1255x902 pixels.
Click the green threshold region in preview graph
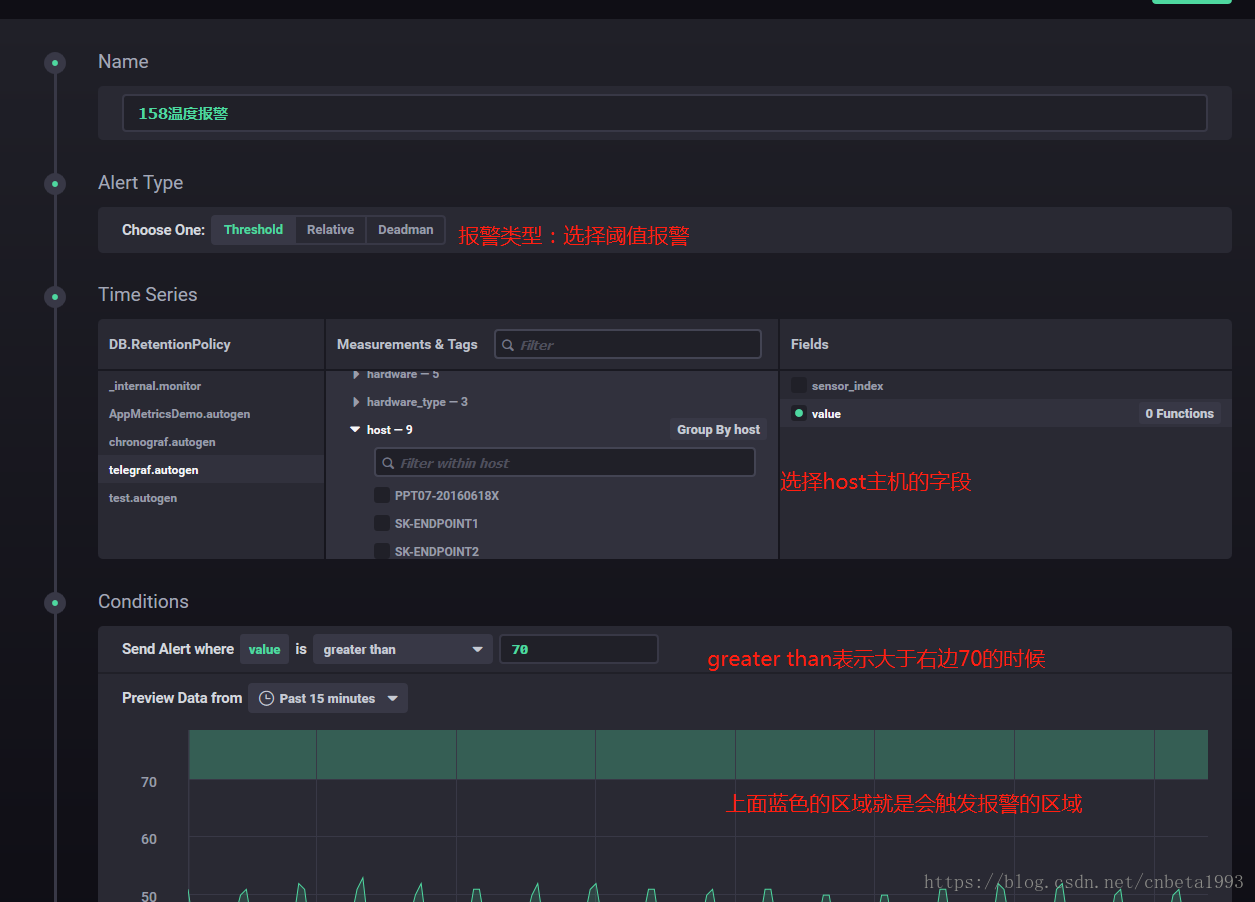tap(698, 754)
